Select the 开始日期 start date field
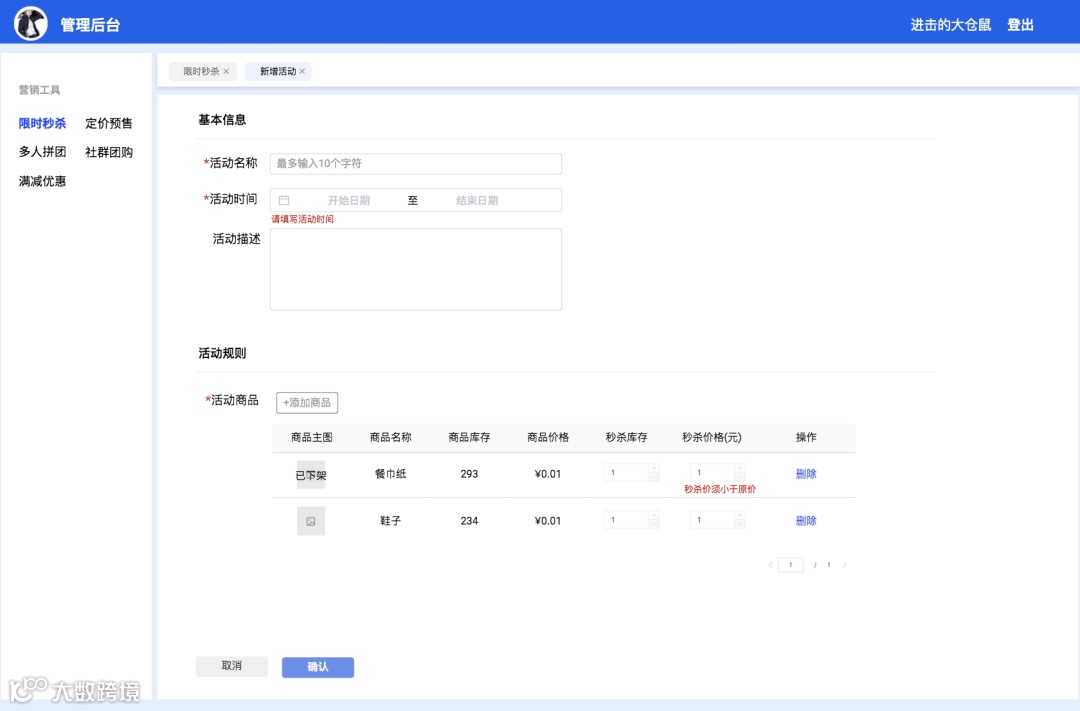This screenshot has height=711, width=1080. point(349,200)
